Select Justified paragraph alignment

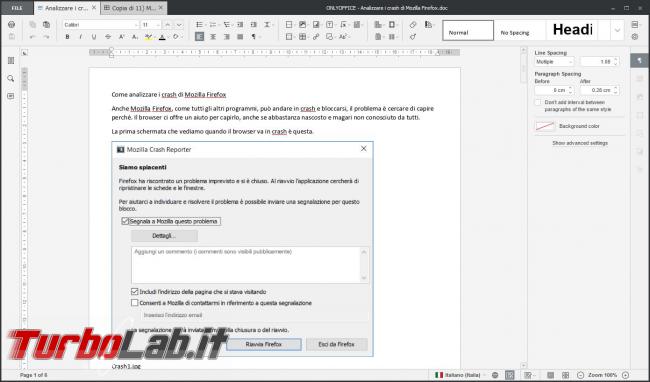[240, 37]
